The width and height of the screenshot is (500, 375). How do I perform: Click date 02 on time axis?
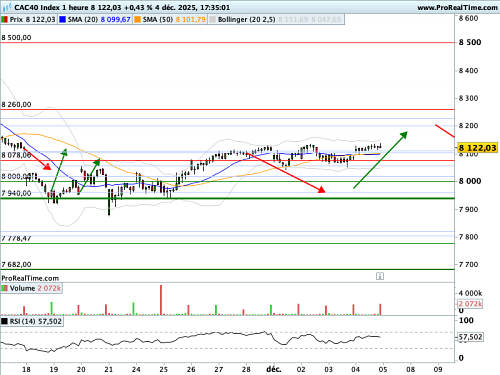click(301, 369)
